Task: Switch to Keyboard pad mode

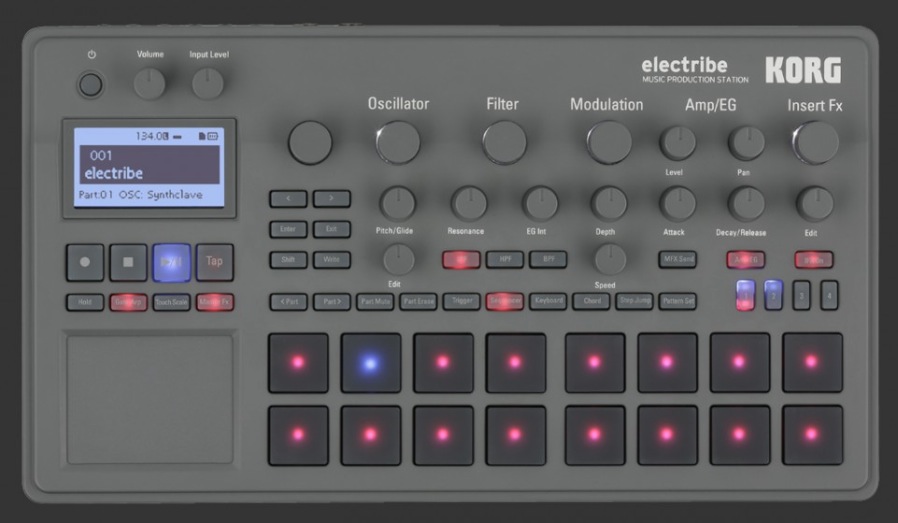Action: (x=548, y=301)
